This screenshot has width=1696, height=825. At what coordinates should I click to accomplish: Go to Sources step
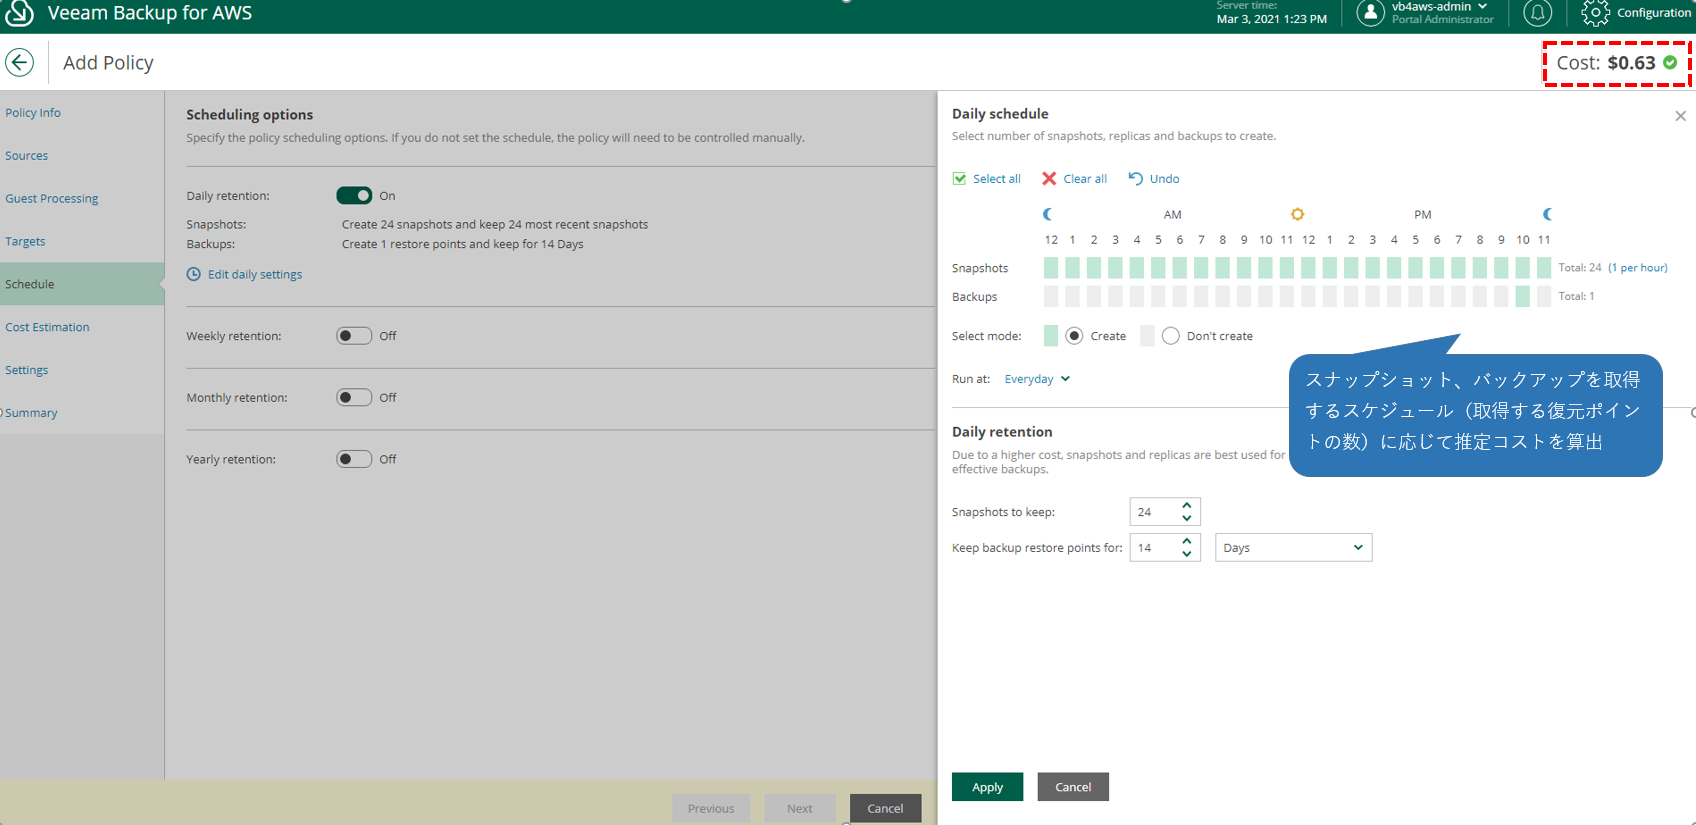26,156
